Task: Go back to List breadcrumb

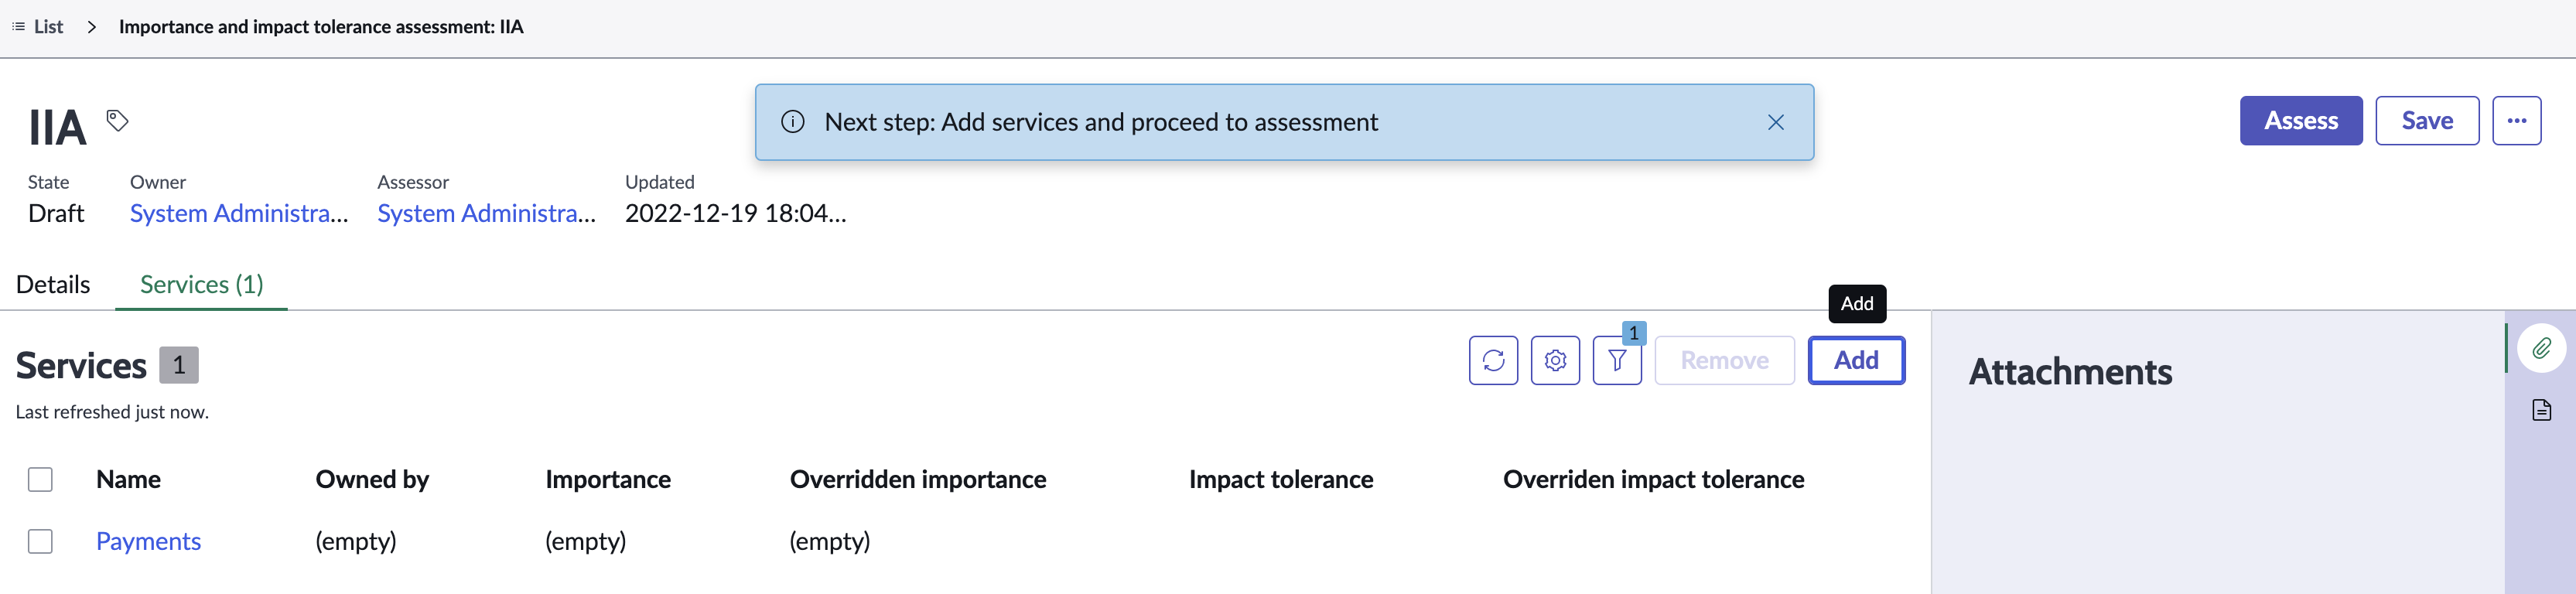Action: (x=48, y=27)
